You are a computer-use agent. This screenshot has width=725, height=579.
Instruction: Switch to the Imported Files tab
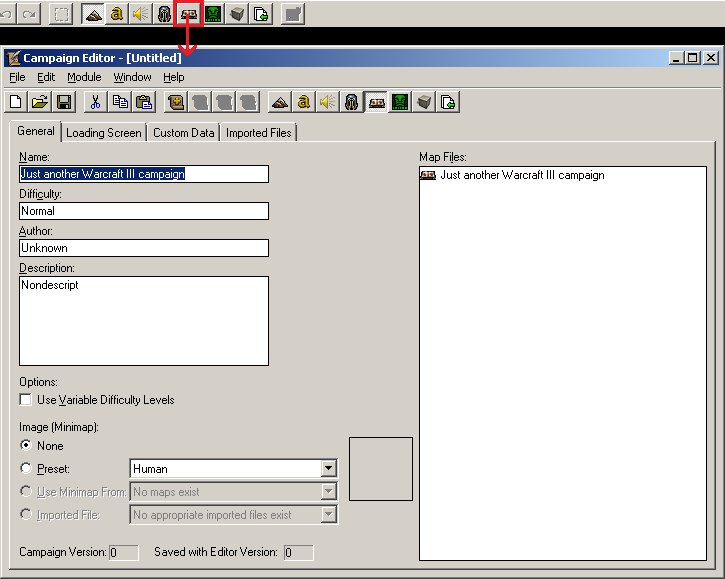pos(258,133)
